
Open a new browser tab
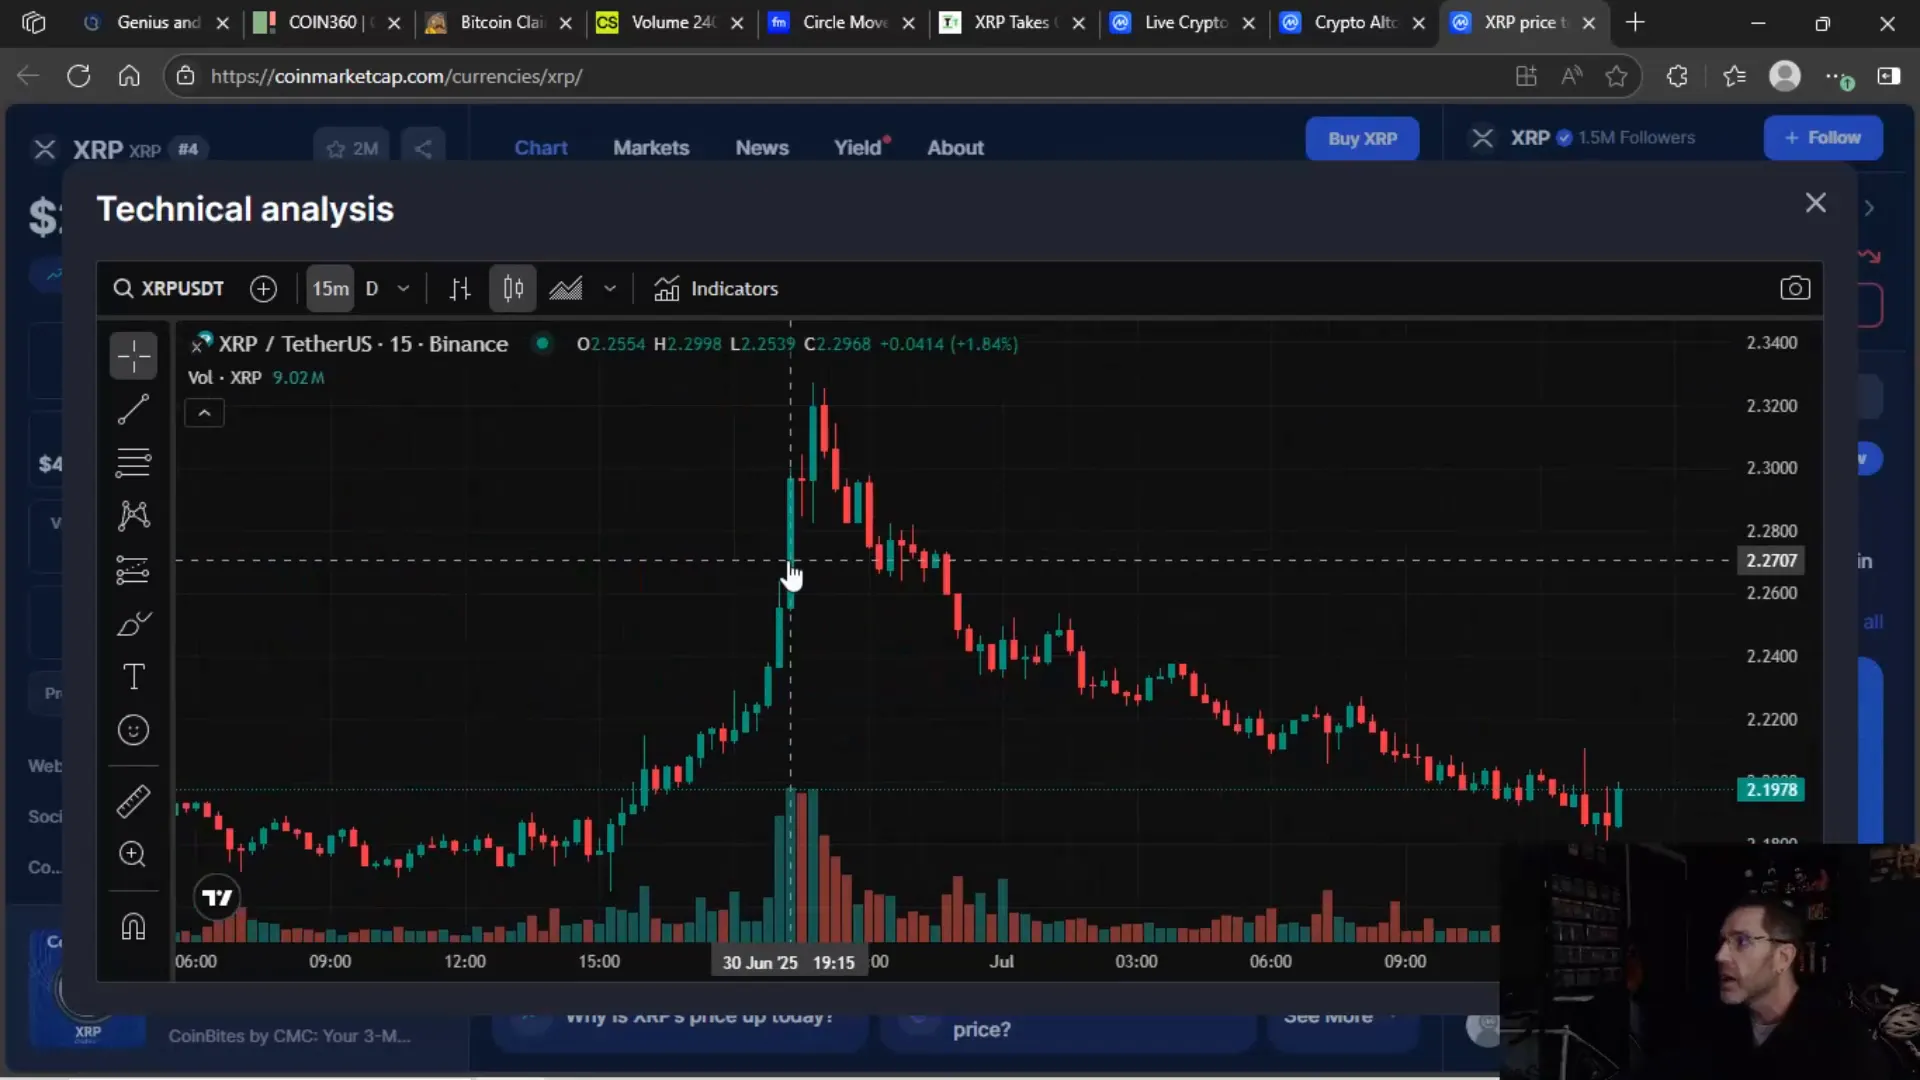[1635, 22]
